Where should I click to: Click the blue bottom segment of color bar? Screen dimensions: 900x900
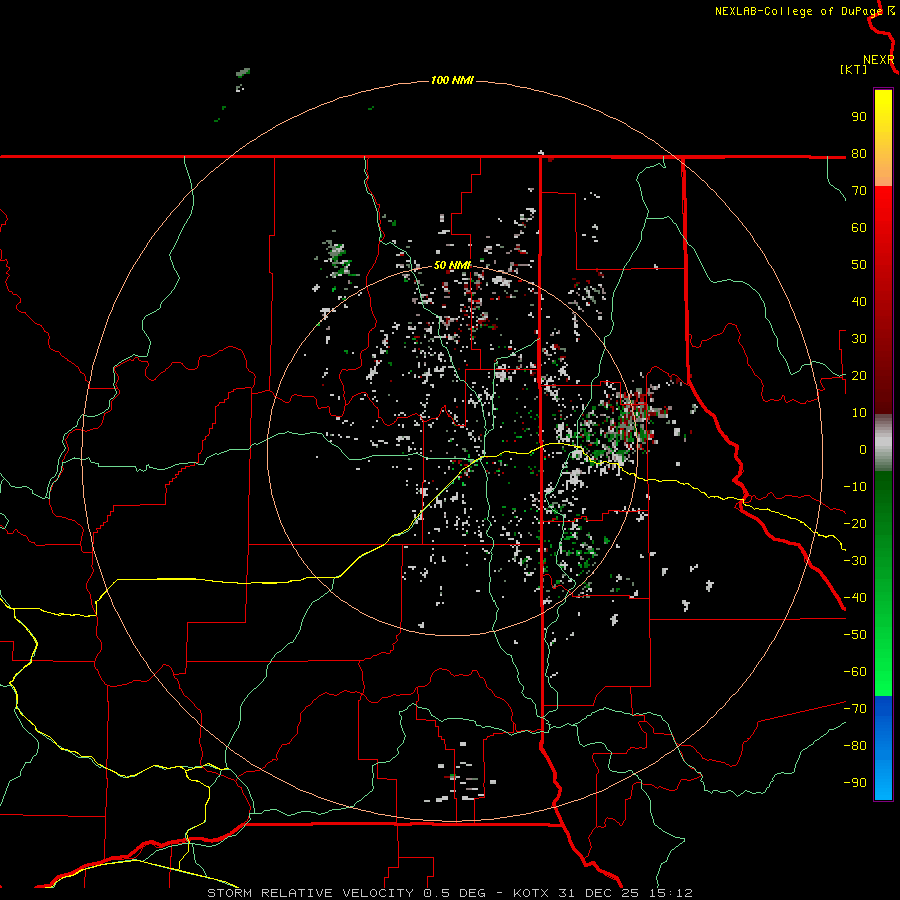883,748
